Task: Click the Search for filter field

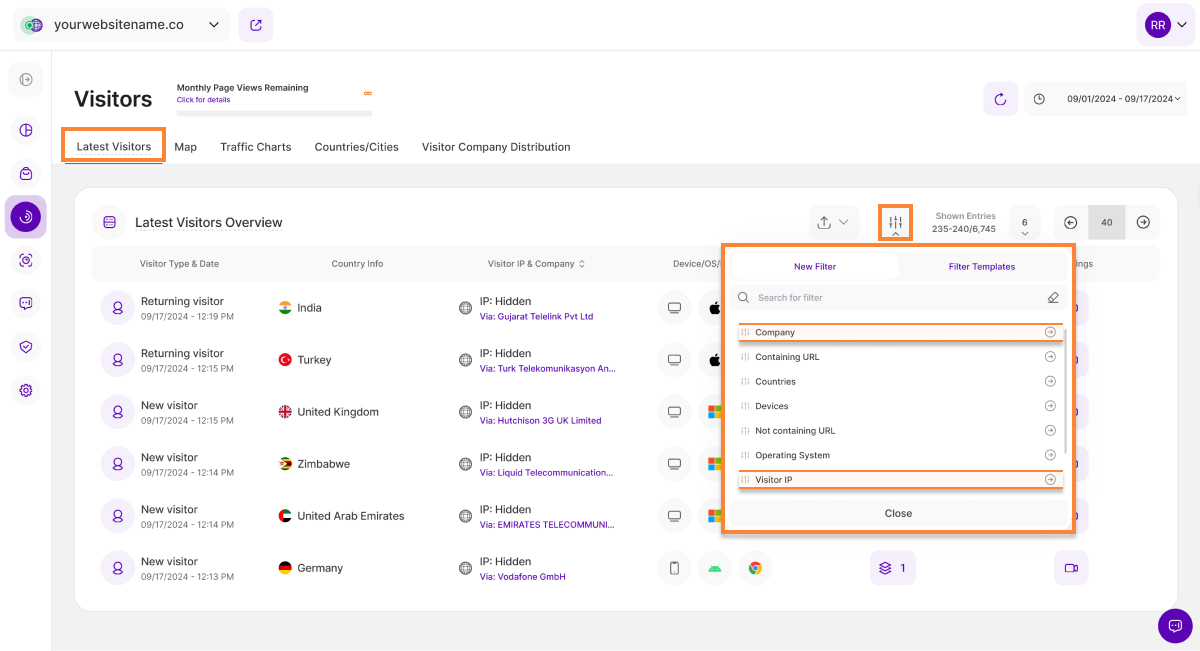Action: (x=890, y=298)
